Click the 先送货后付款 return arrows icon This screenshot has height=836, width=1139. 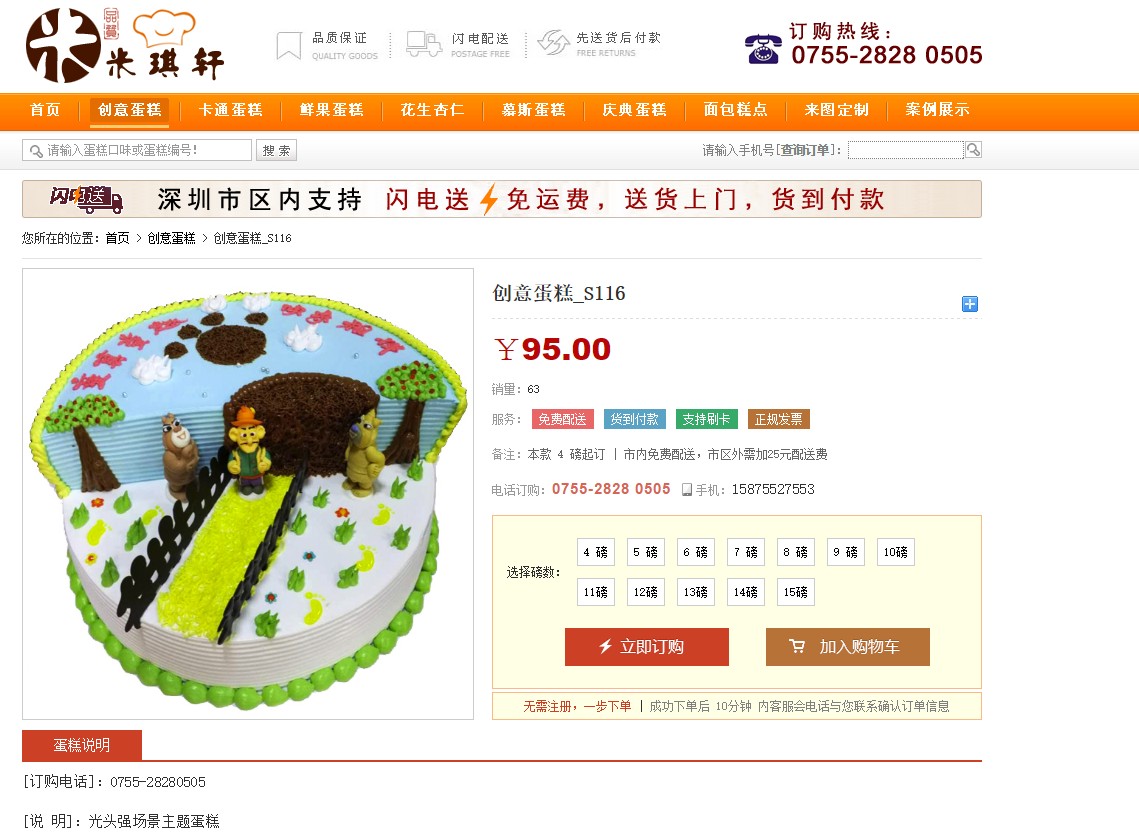click(554, 43)
